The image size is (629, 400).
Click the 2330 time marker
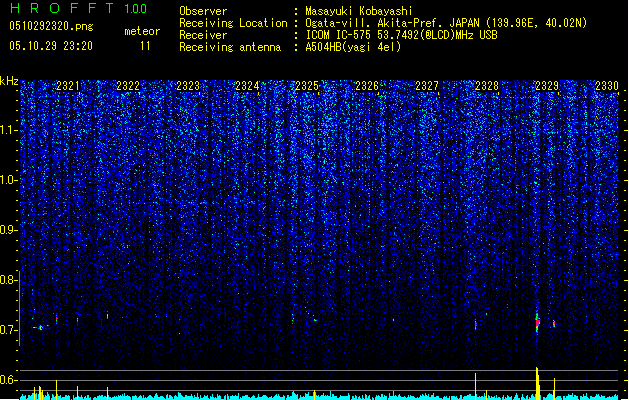(x=607, y=86)
